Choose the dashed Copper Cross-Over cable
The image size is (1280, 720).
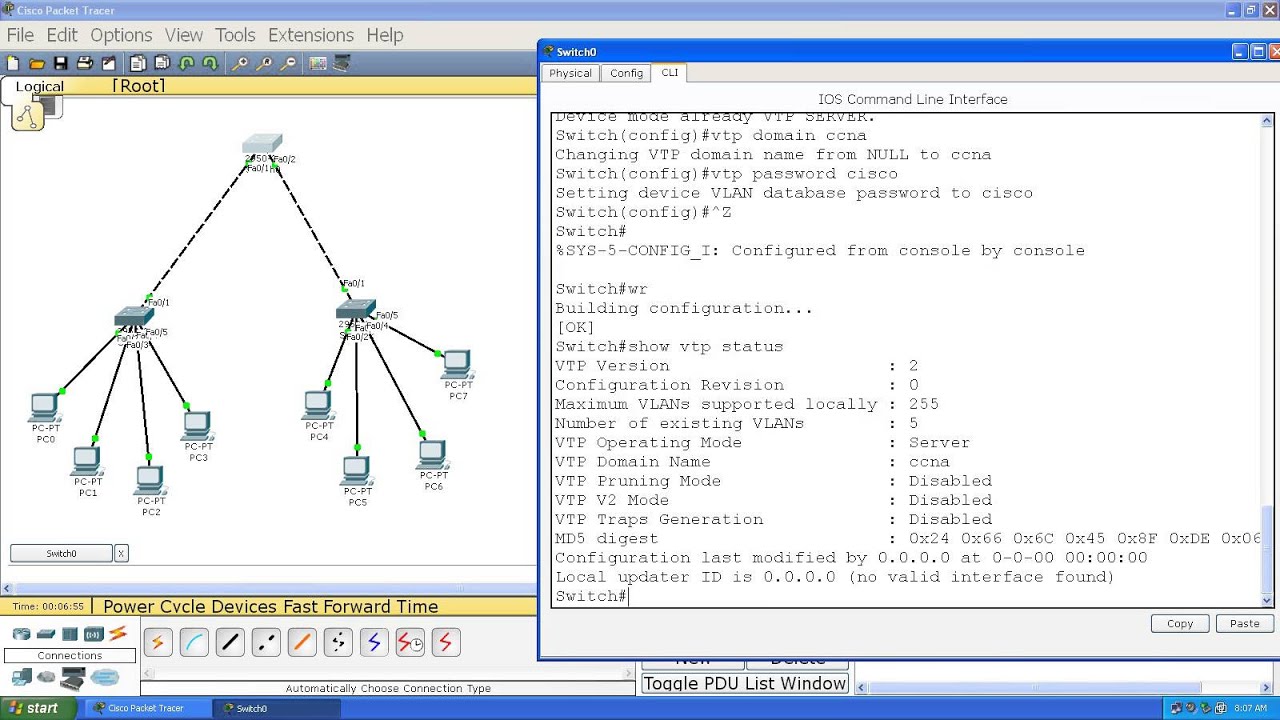[x=266, y=642]
